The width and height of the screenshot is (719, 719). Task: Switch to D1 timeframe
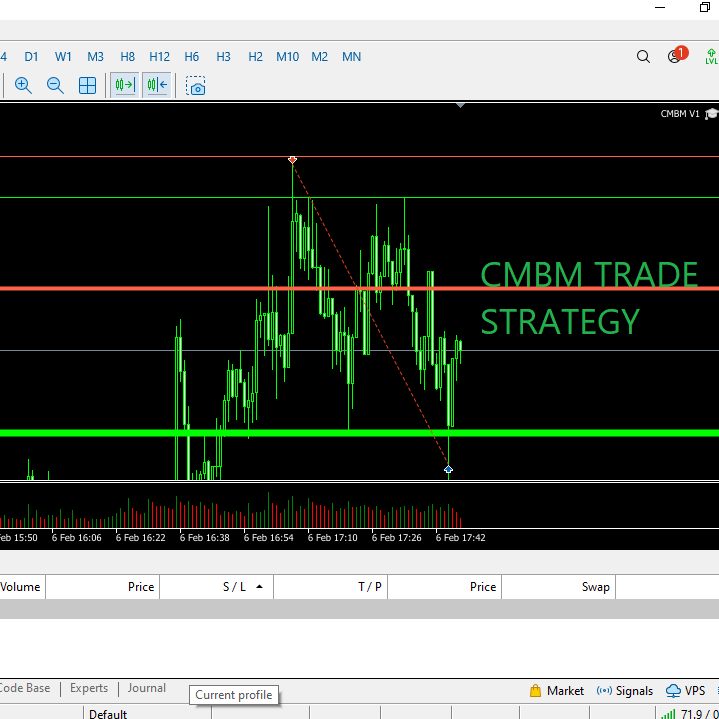[x=31, y=57]
